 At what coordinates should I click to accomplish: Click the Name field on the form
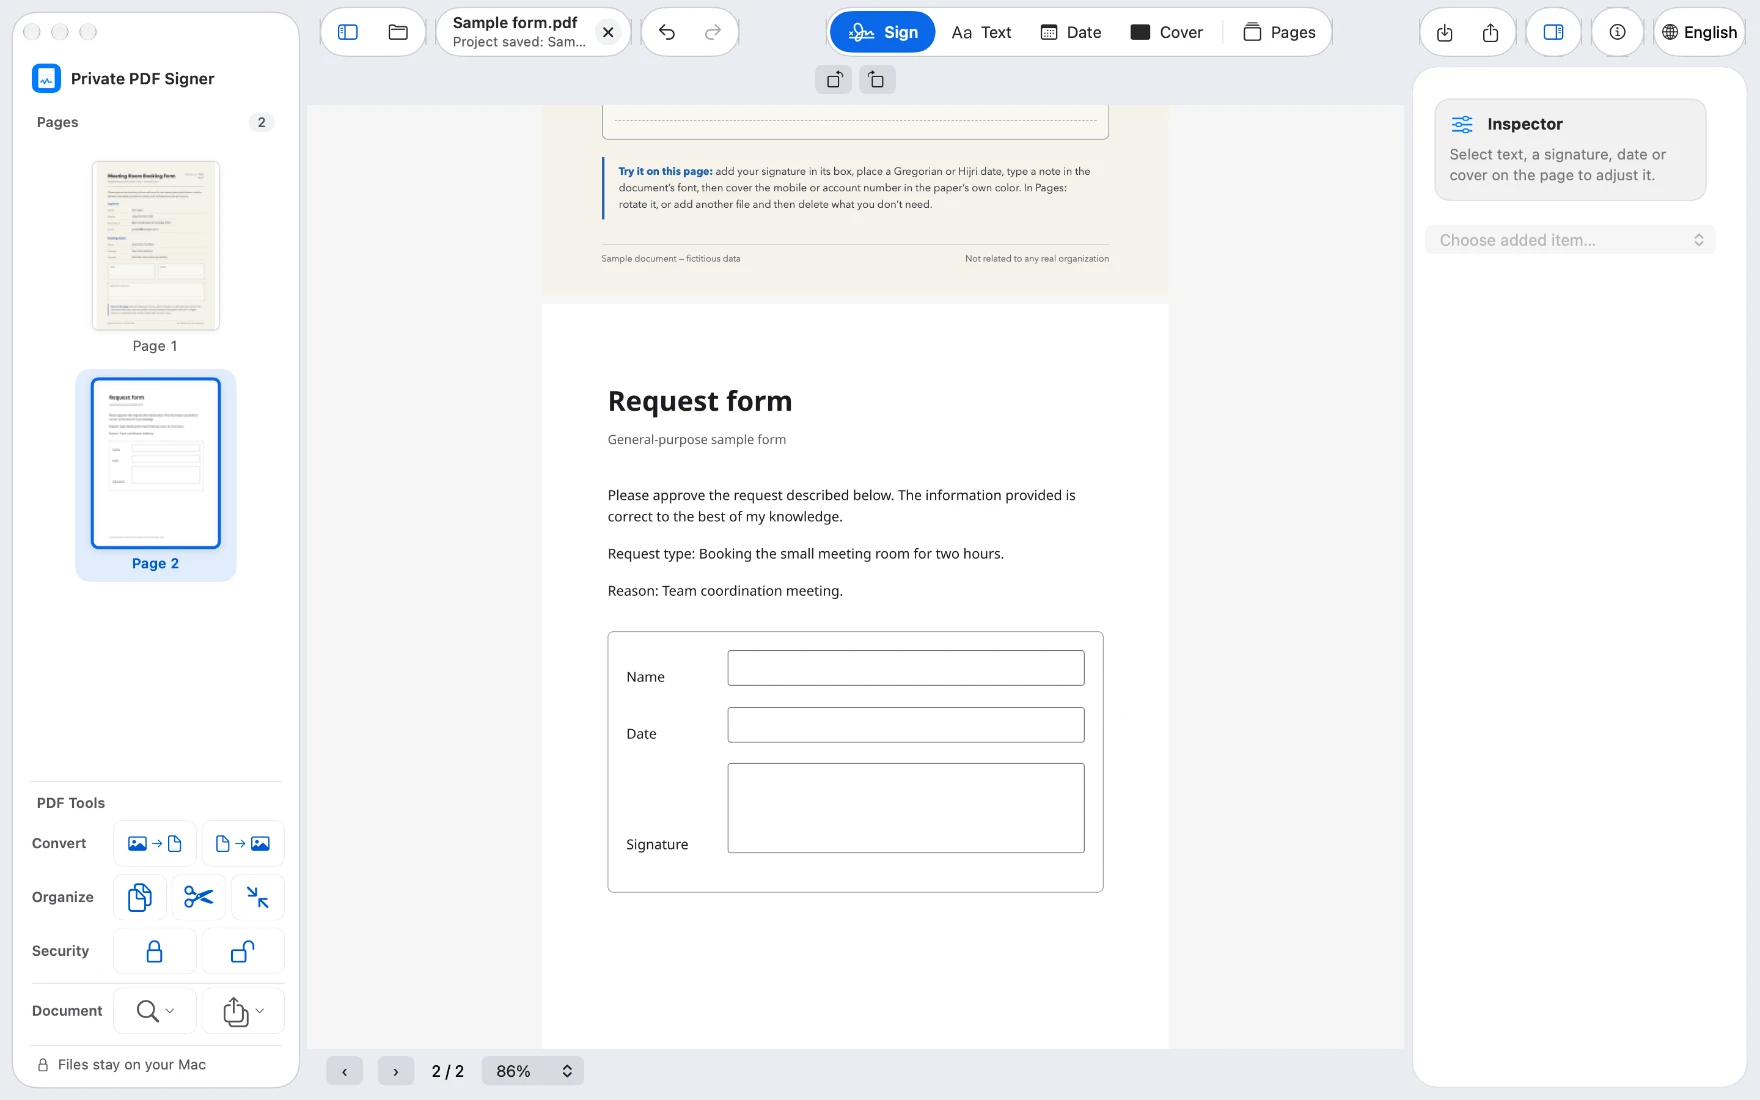tap(906, 668)
